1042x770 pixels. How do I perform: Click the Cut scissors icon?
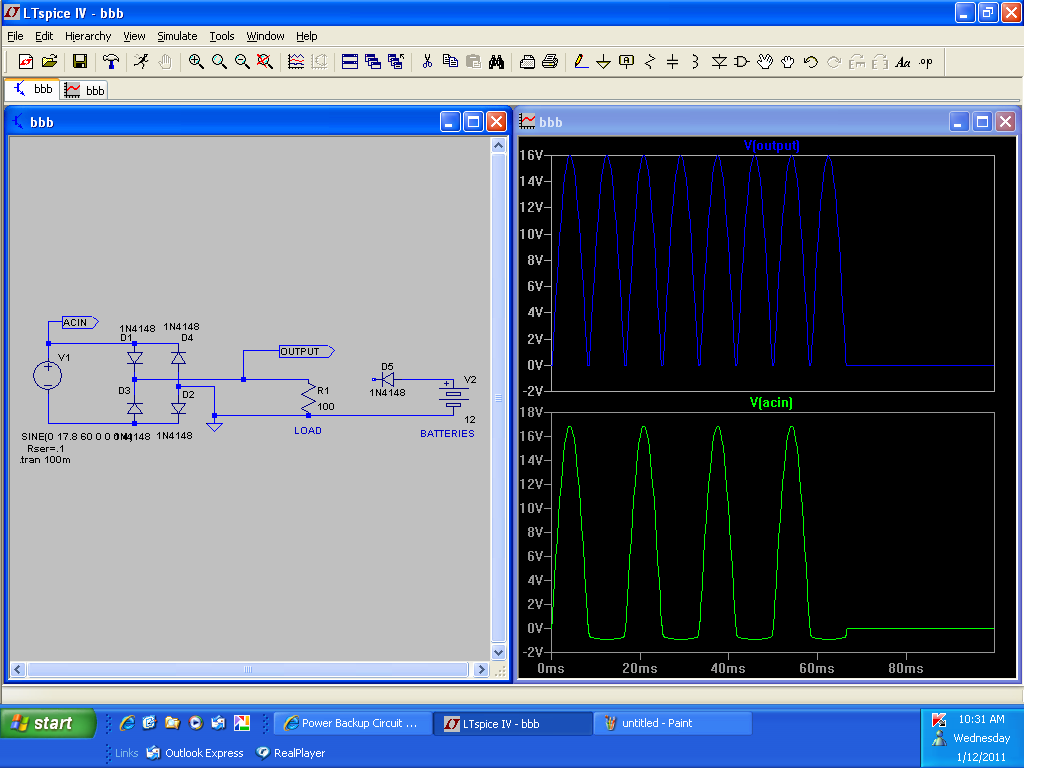[427, 62]
